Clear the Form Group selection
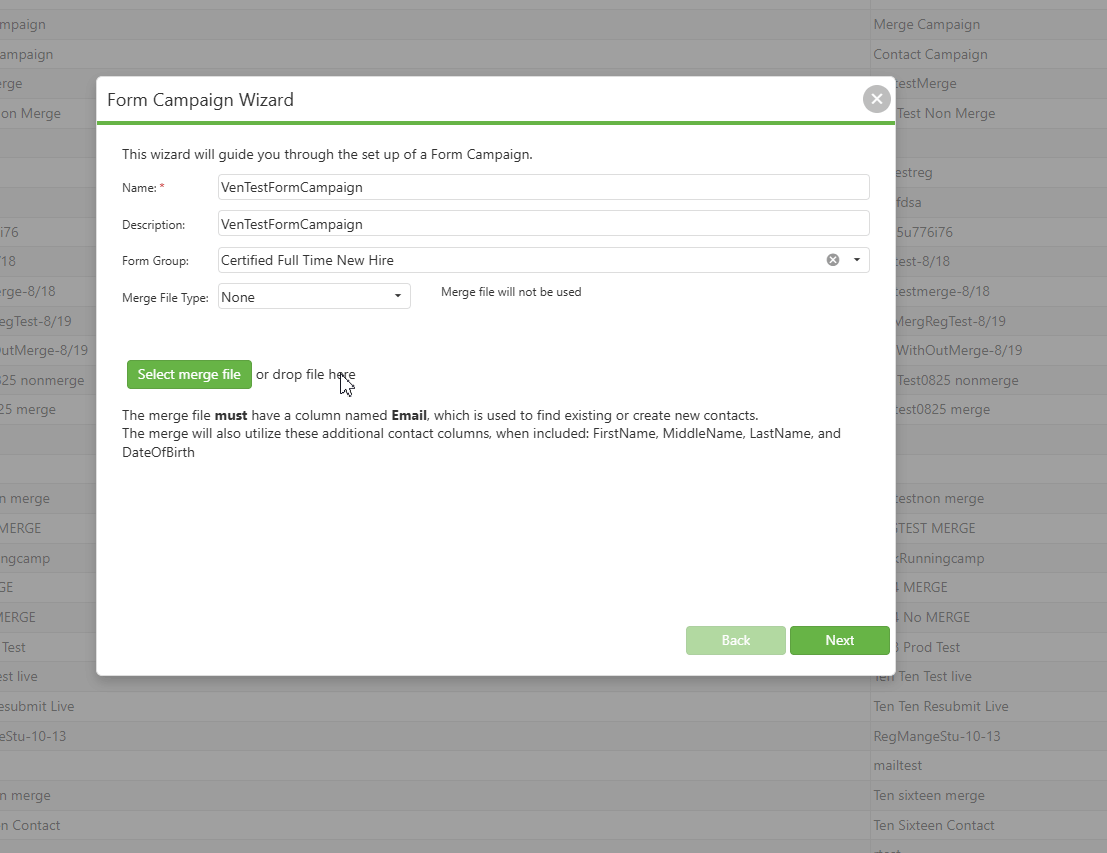Screen dimensions: 1107x853 coord(833,260)
